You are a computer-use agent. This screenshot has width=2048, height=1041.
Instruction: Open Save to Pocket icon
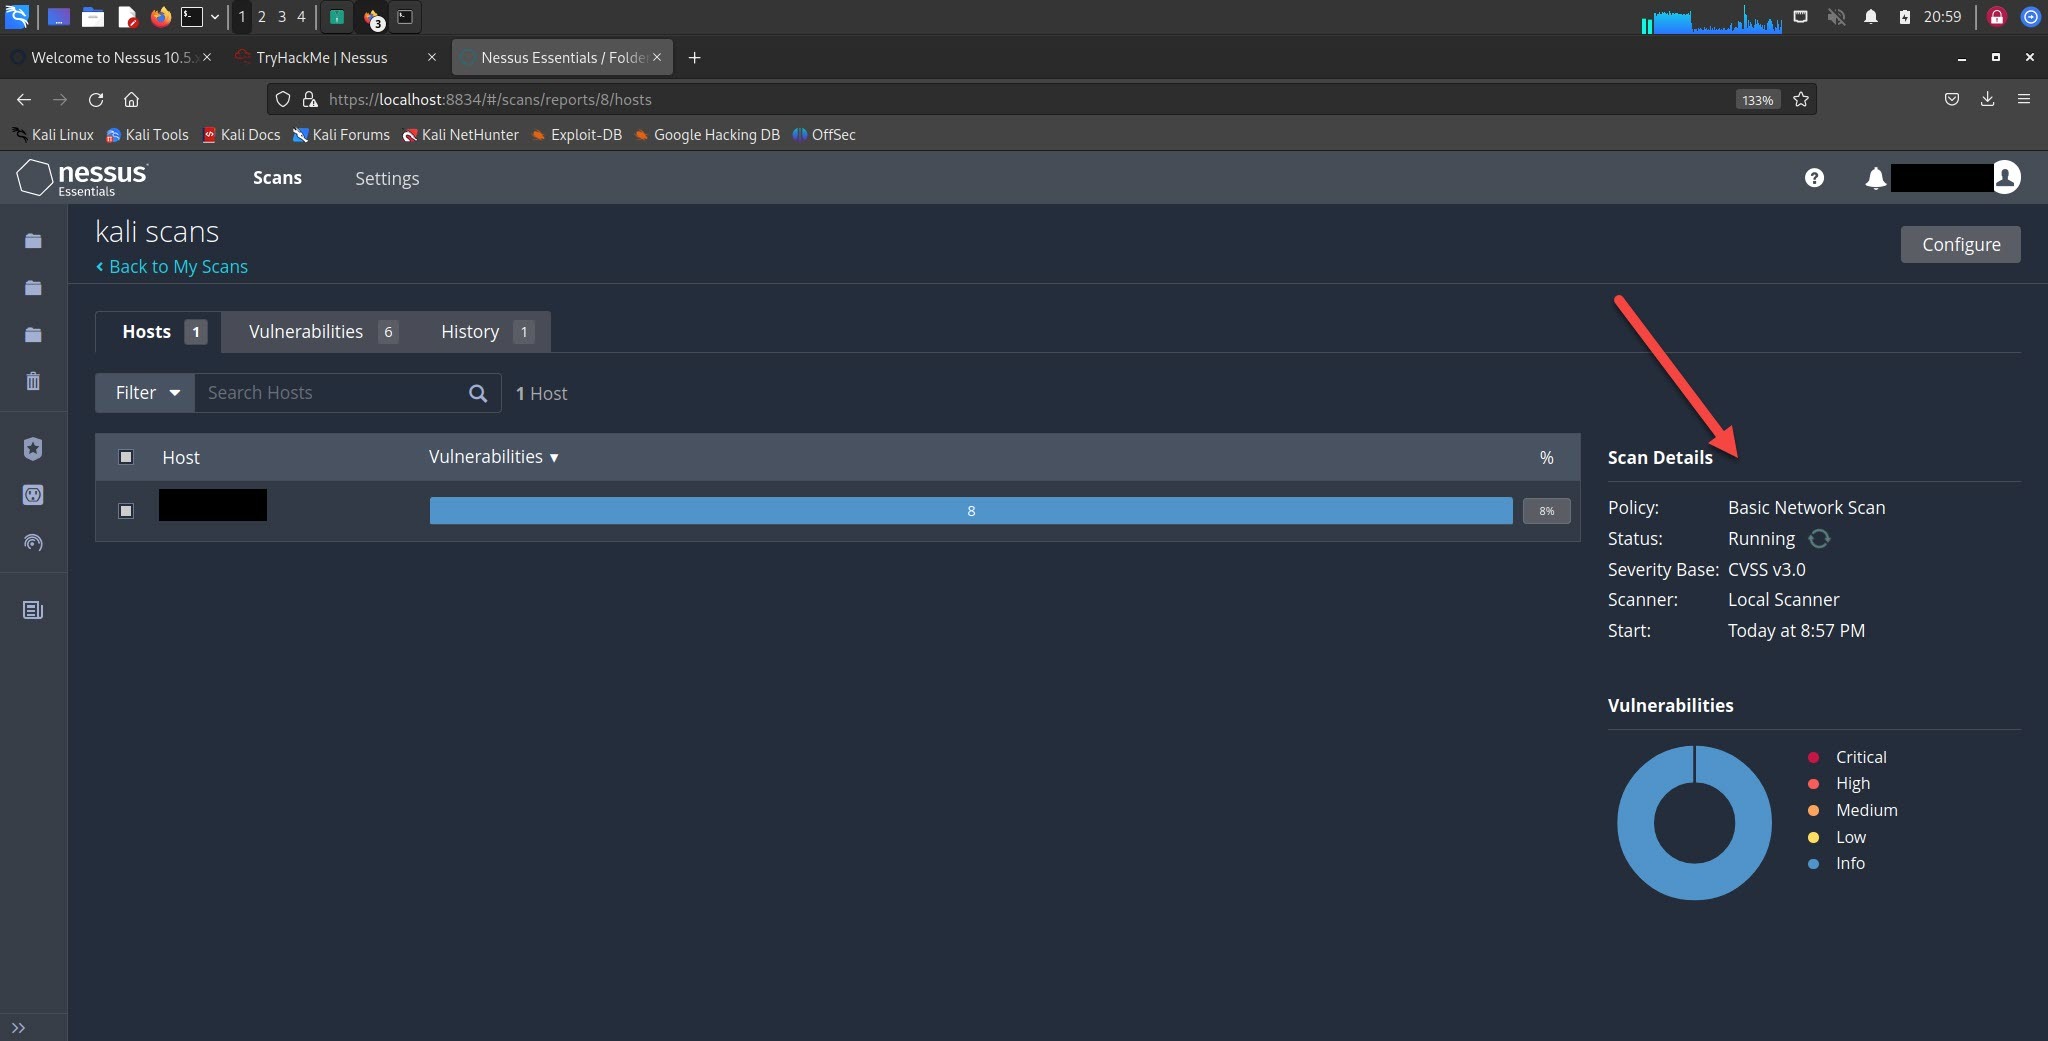(1951, 99)
